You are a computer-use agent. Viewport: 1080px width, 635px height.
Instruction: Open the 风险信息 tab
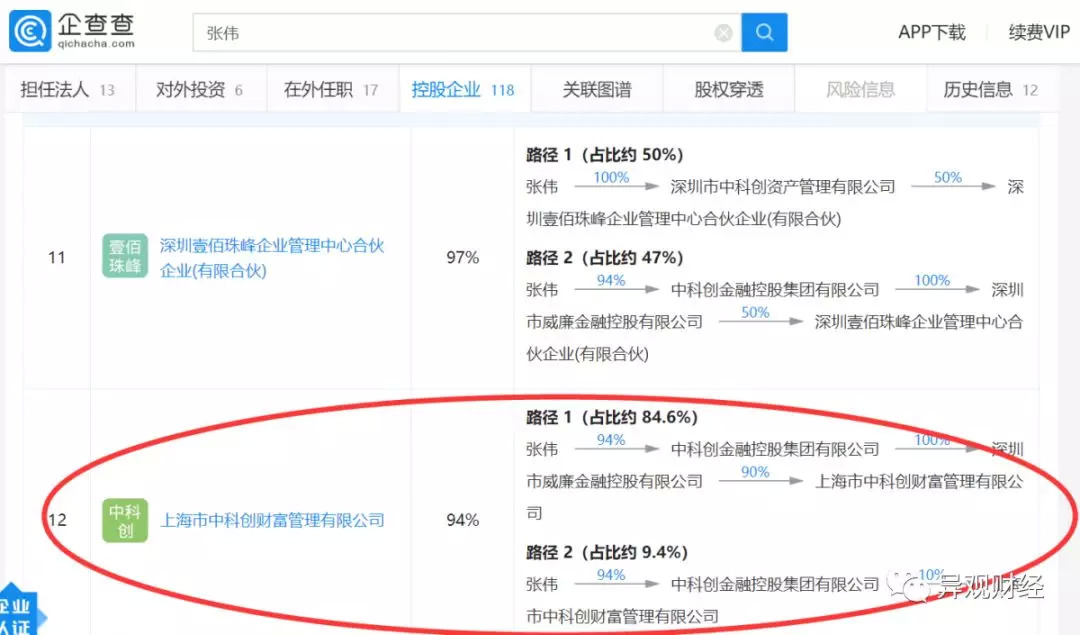pos(860,90)
